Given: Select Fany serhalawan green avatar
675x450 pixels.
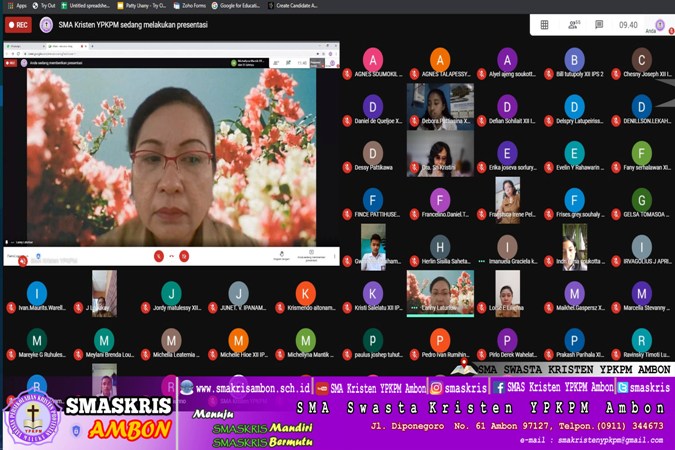Looking at the screenshot, I should [641, 153].
